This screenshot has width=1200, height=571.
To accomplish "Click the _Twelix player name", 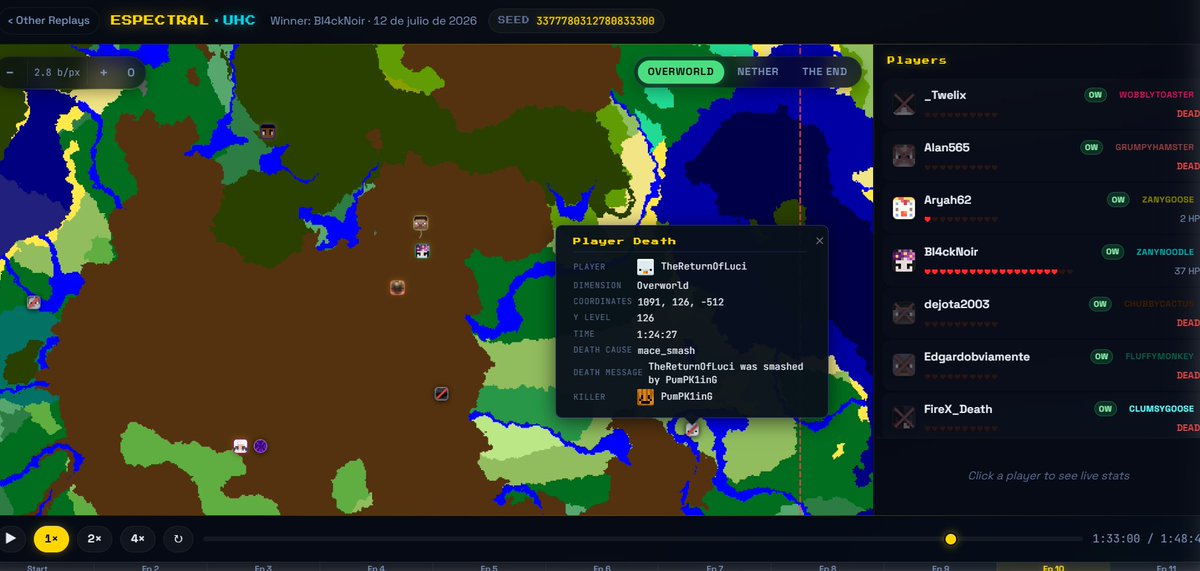I will click(946, 95).
